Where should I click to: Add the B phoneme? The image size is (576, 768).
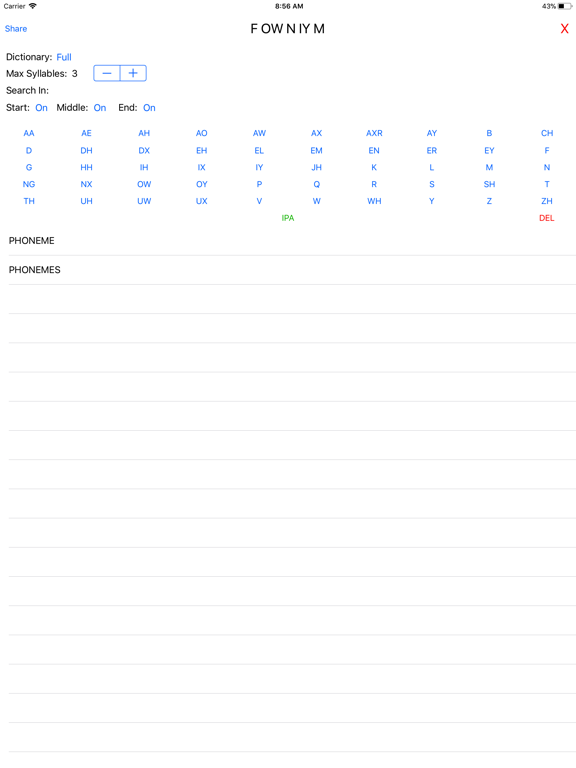coord(489,133)
